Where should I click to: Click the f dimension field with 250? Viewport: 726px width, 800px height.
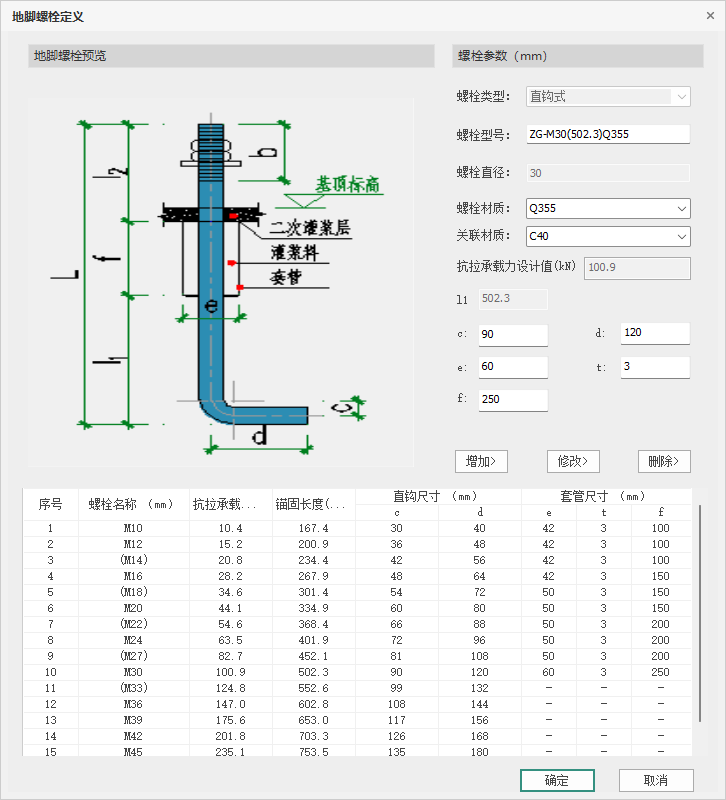coord(513,399)
